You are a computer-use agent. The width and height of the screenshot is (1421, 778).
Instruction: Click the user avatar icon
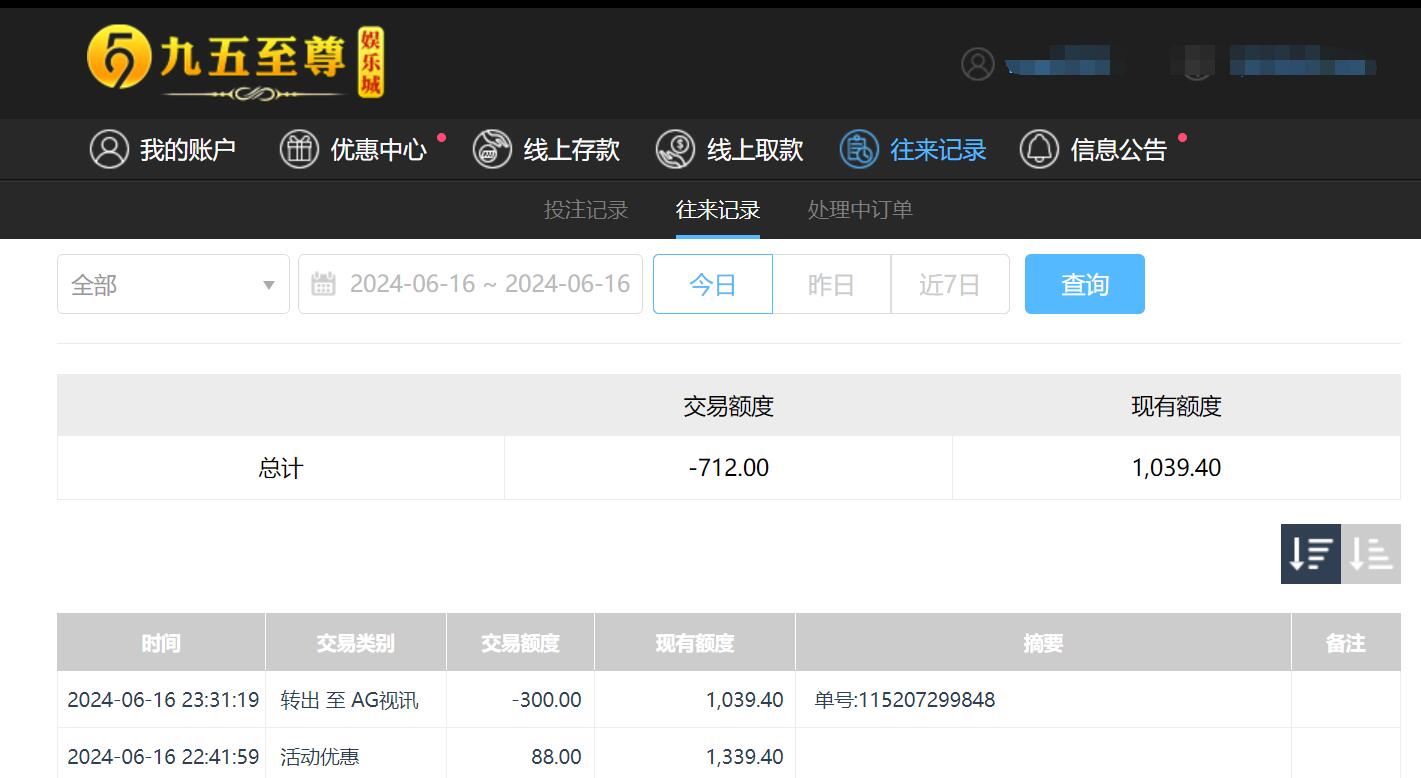977,62
